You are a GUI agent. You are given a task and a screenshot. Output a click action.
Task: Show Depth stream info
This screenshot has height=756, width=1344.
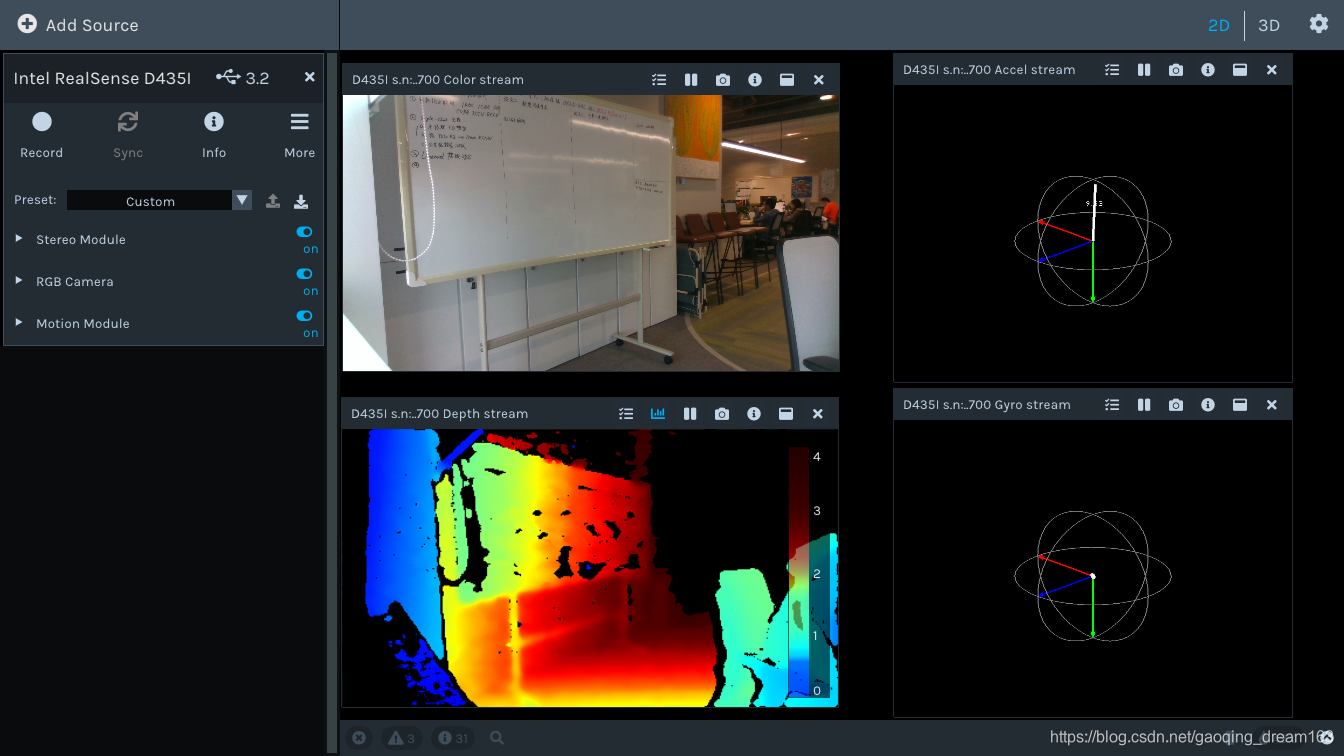(754, 414)
